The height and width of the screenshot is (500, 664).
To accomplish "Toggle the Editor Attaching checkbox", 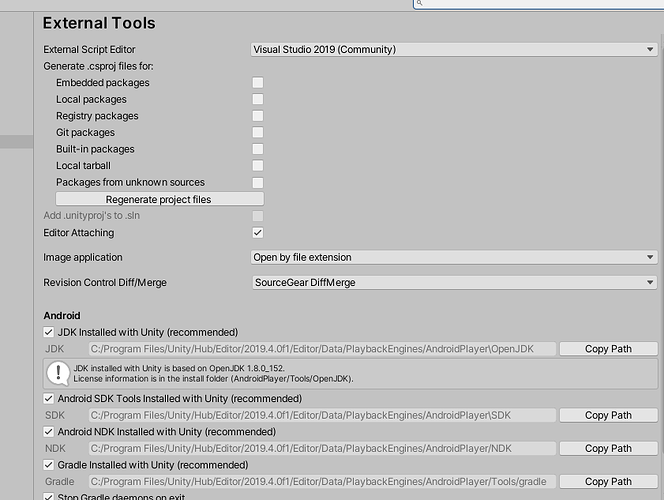I will click(x=257, y=232).
